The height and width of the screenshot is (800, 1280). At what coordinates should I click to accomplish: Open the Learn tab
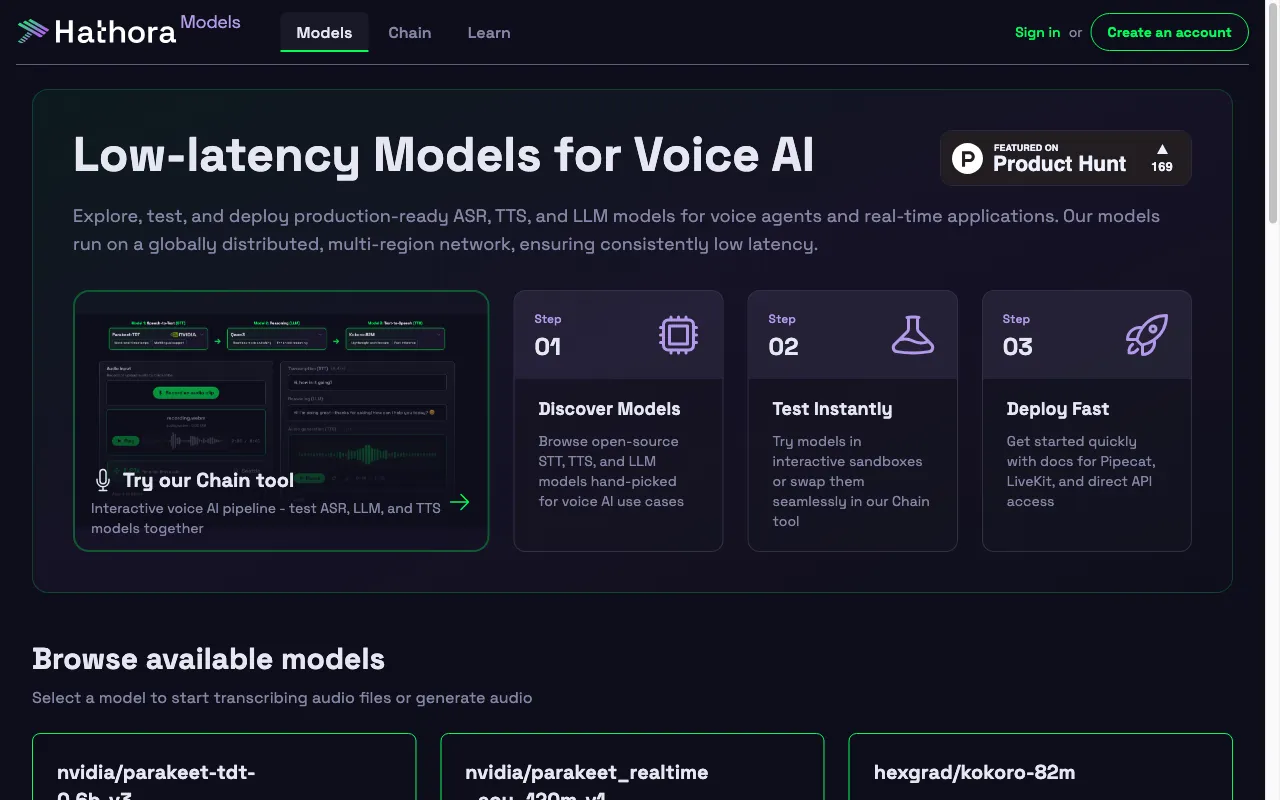click(x=489, y=32)
